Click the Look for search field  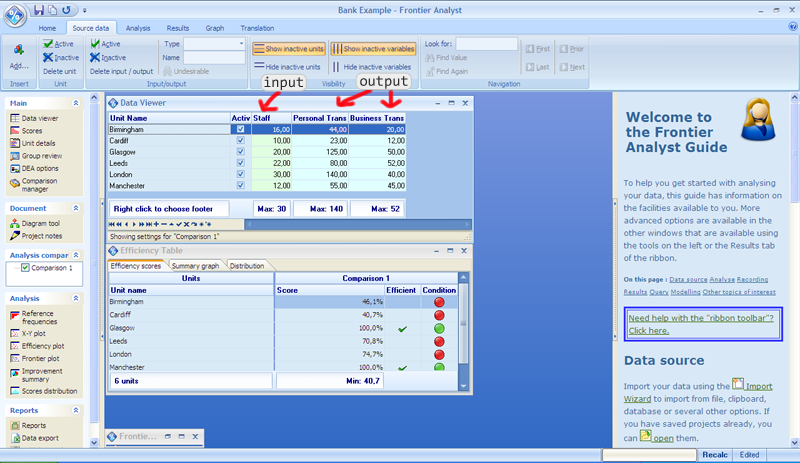coord(486,44)
